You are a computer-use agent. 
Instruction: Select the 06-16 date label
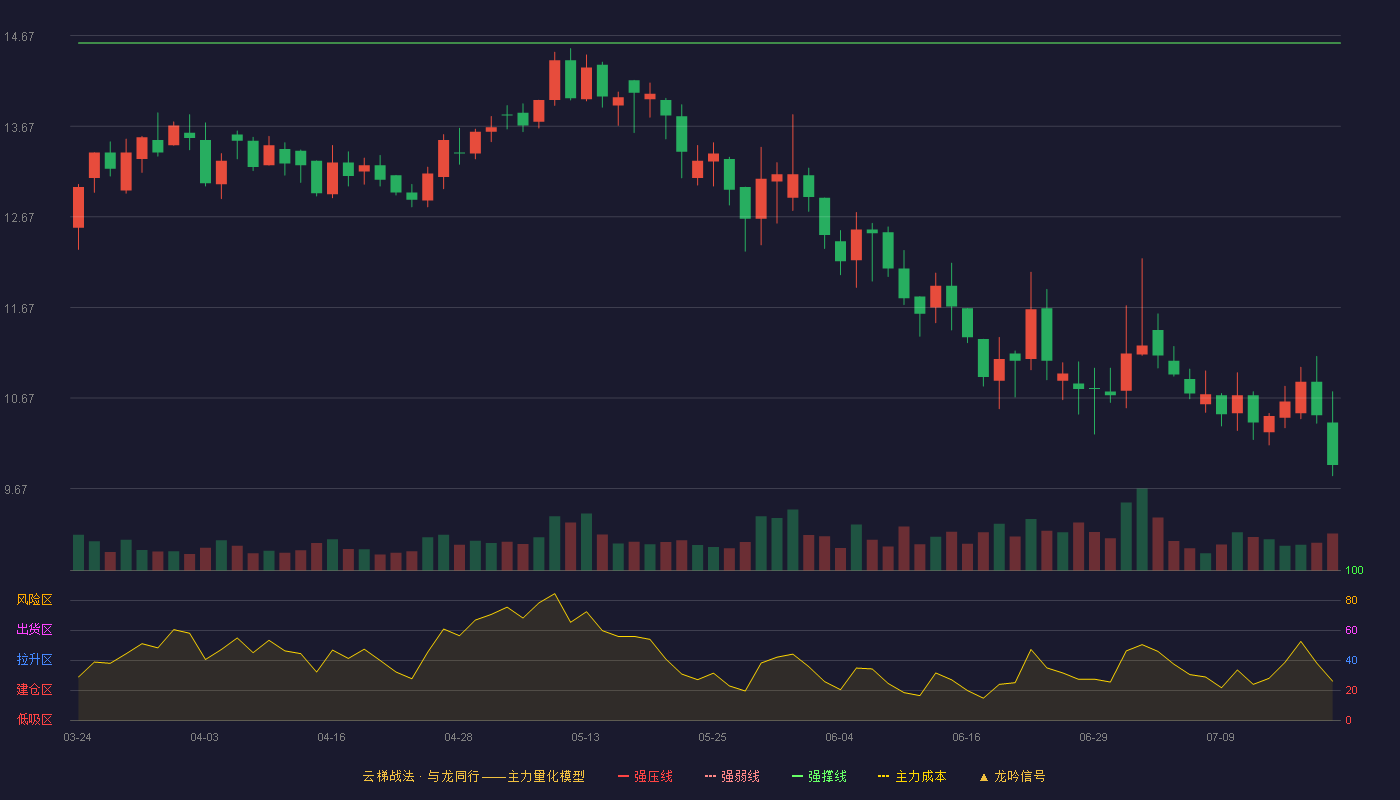[x=966, y=737]
